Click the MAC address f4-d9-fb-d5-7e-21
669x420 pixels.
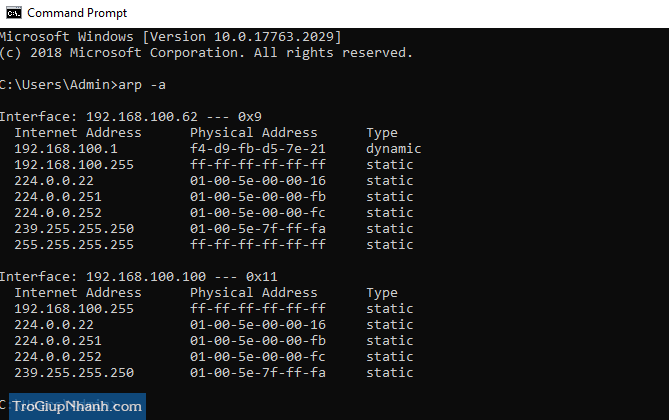258,148
